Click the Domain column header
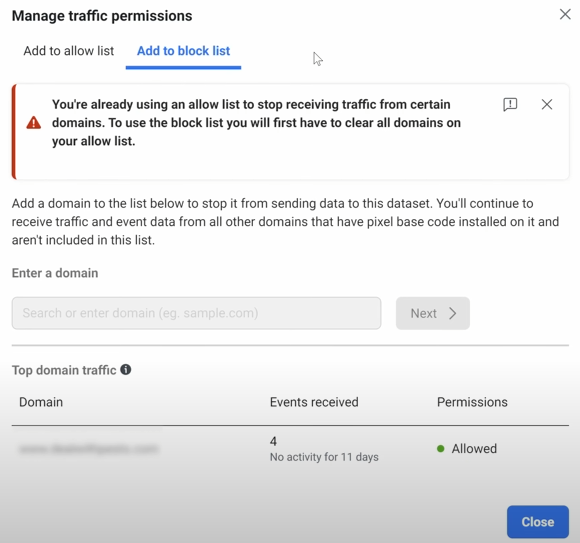Viewport: 580px width, 543px height. (x=41, y=402)
